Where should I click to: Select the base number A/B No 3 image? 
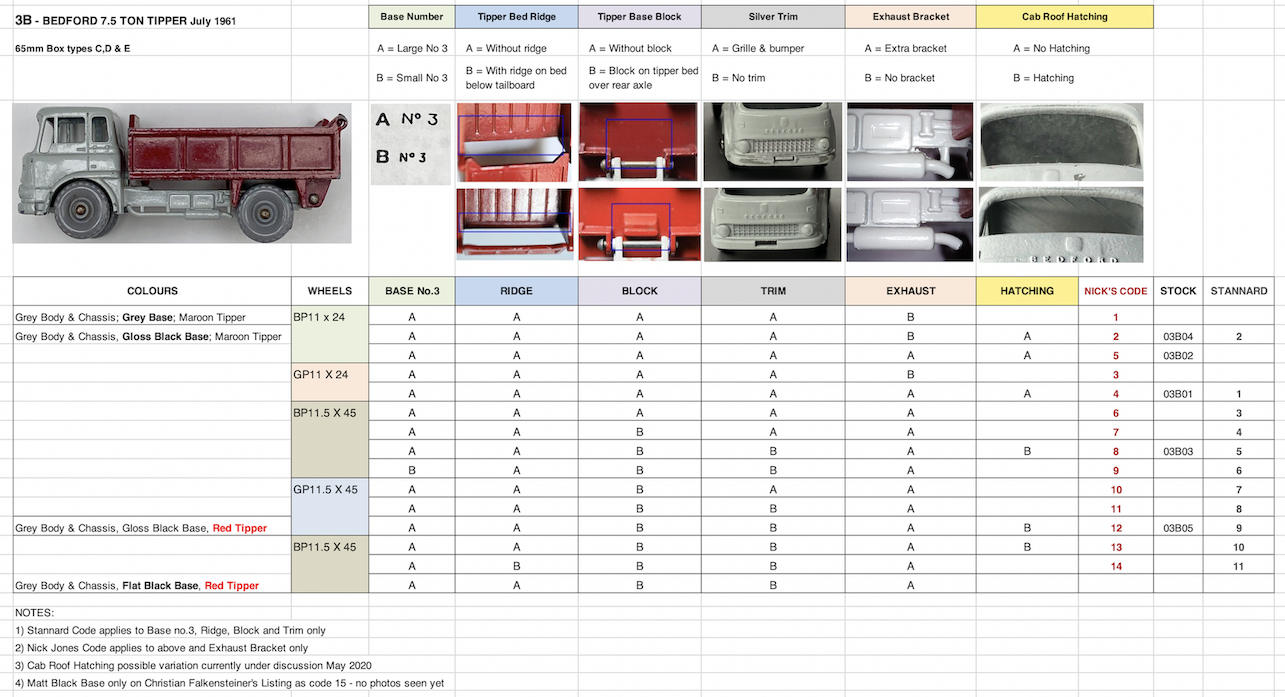411,143
